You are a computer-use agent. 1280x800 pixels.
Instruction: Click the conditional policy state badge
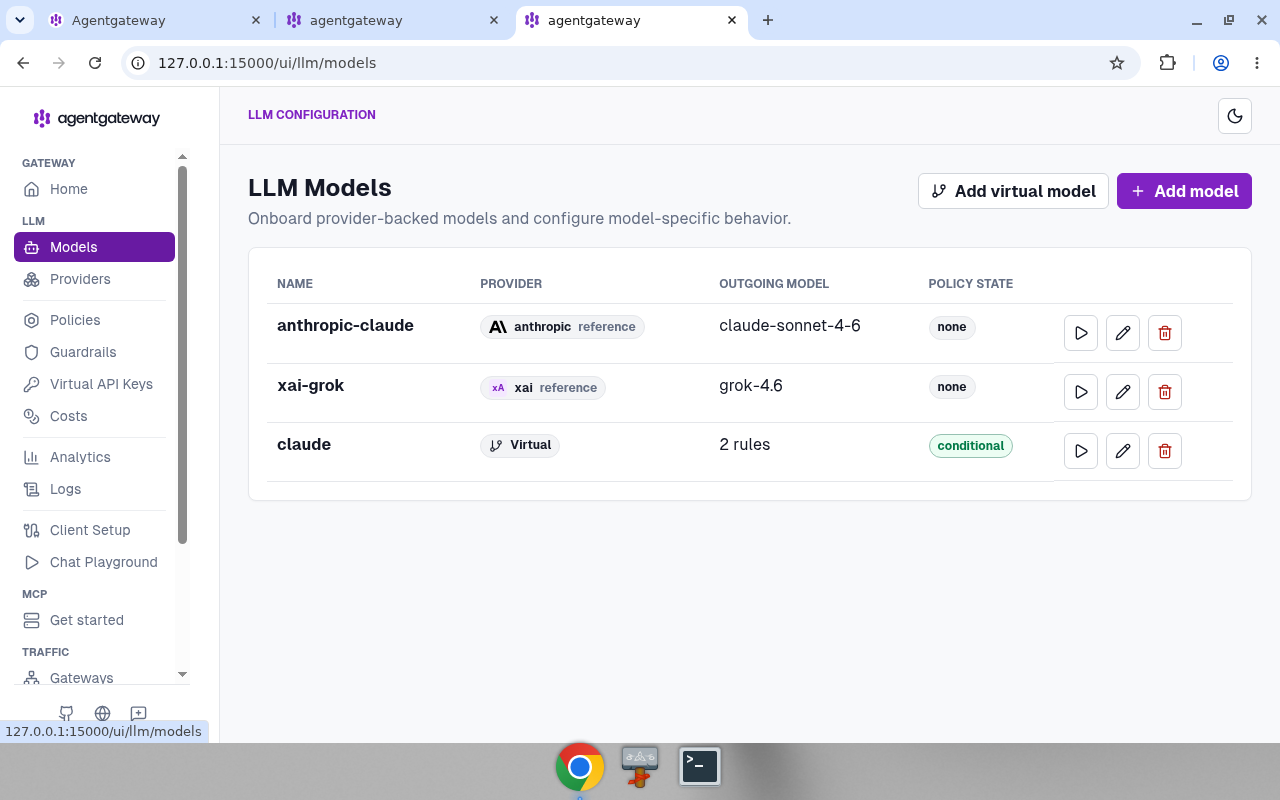click(x=971, y=446)
